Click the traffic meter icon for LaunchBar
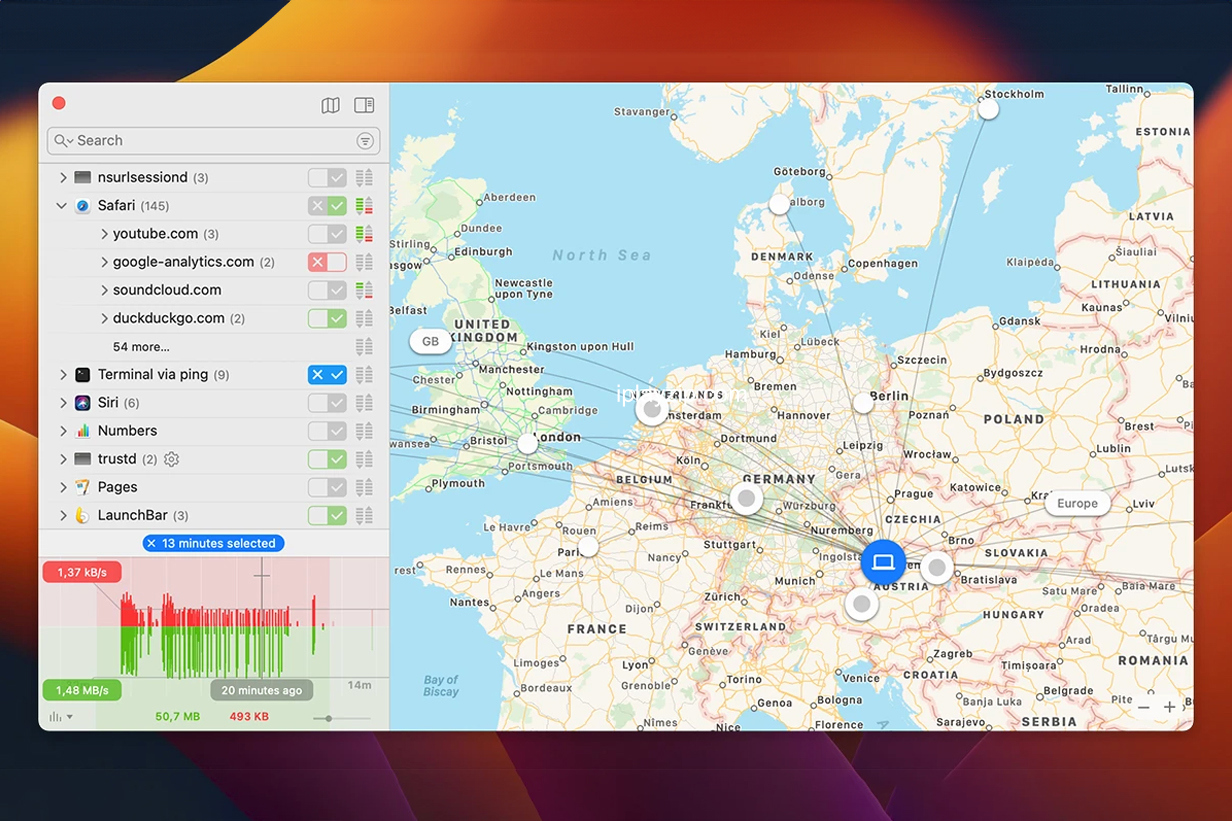 point(364,516)
